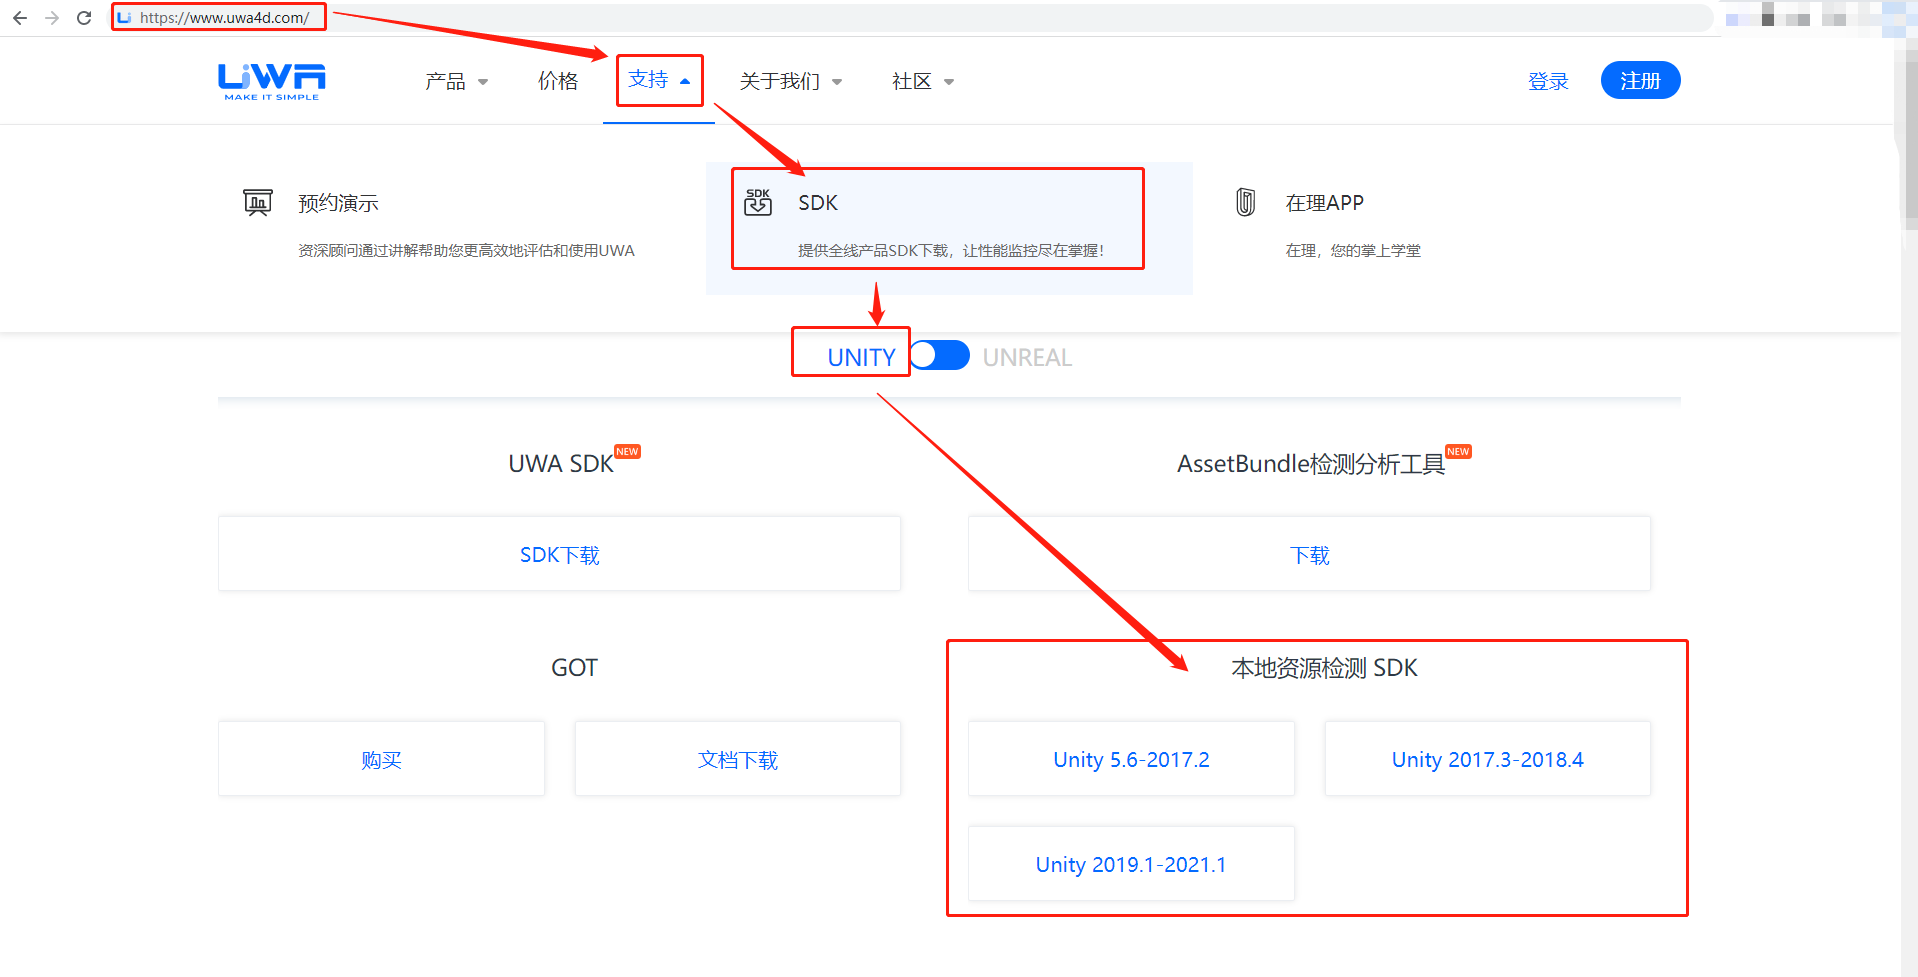The image size is (1918, 977).
Task: Click the AssetBundle检测分析工具 heading
Action: [x=1311, y=464]
